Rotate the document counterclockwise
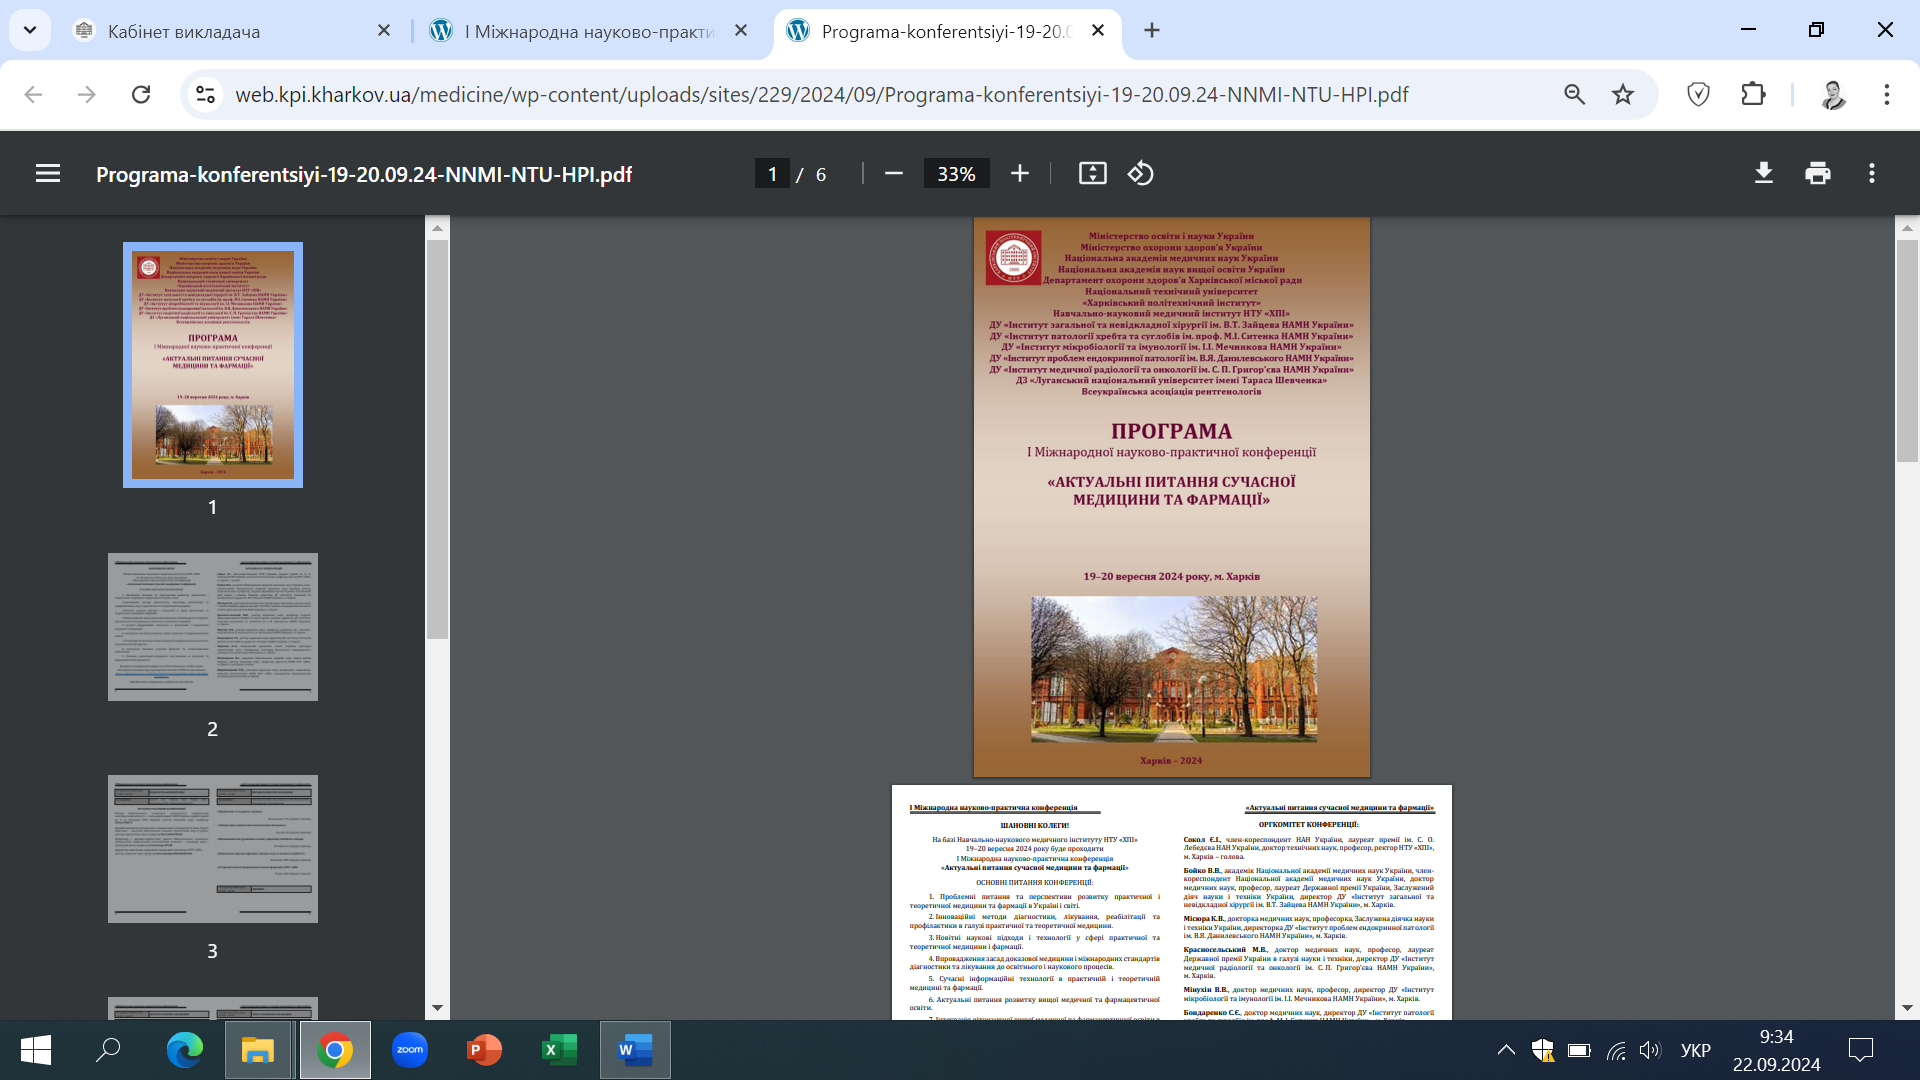Screen dimensions: 1920x1080 coord(1141,174)
